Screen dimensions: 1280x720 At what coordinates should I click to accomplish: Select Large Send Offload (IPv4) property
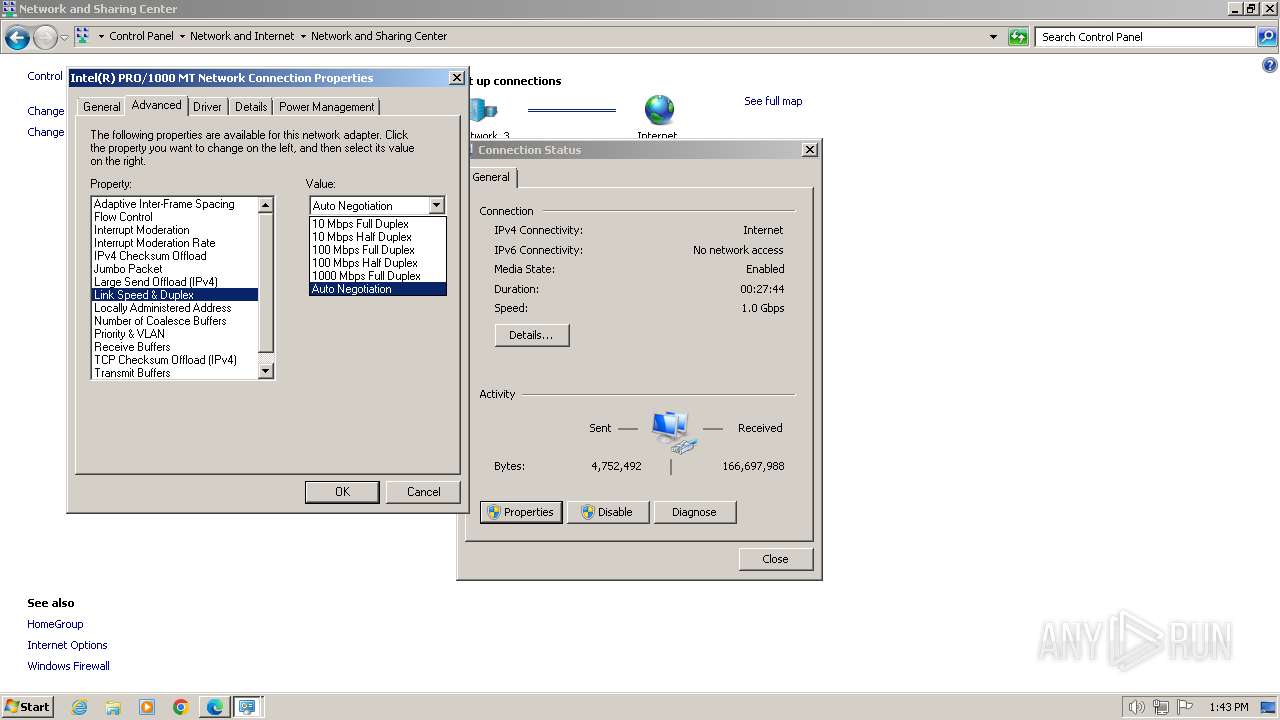tap(175, 282)
